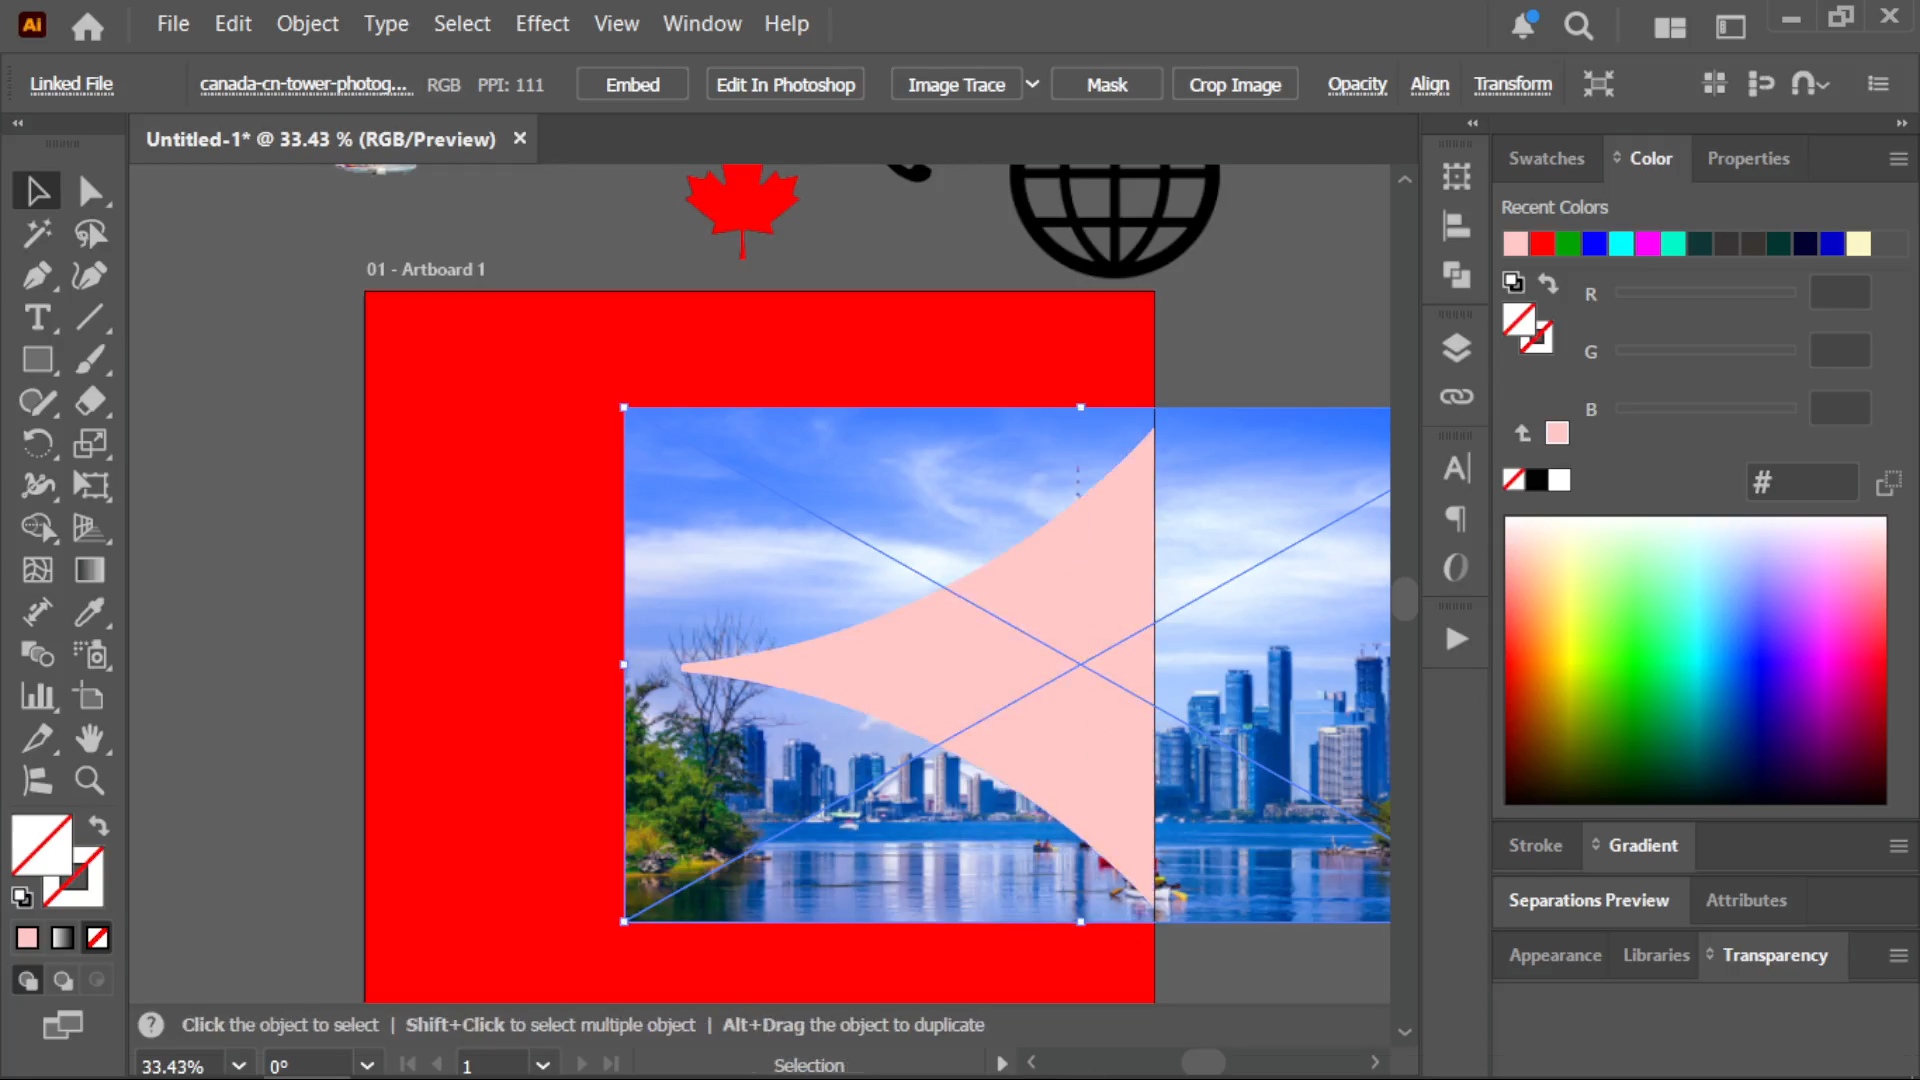Screen dimensions: 1920x1080
Task: Open the Window menu
Action: [x=702, y=24]
